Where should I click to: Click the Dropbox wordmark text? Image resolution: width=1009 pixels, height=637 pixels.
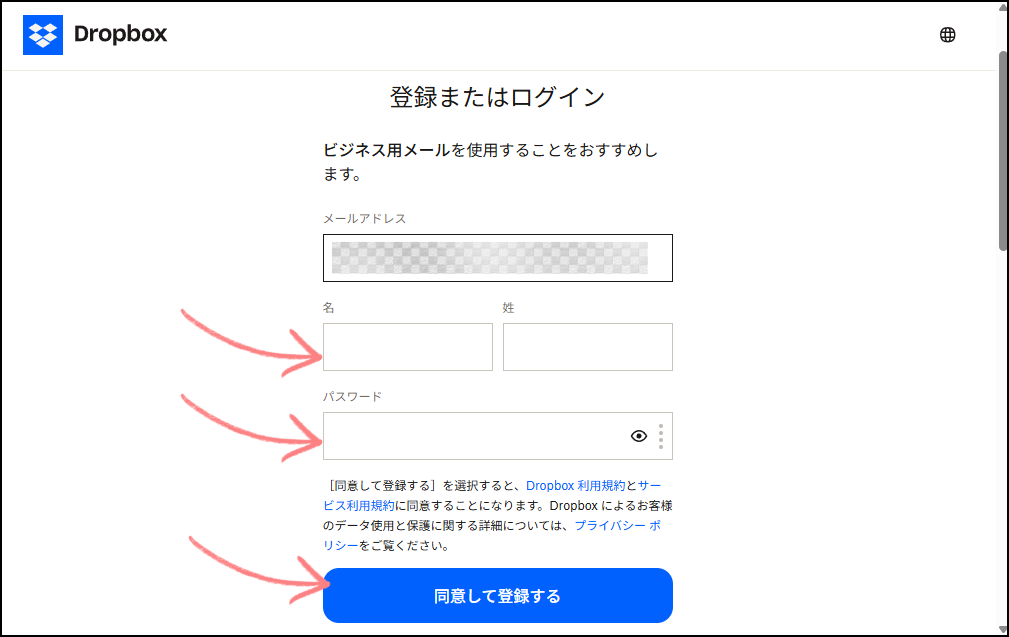tap(120, 34)
